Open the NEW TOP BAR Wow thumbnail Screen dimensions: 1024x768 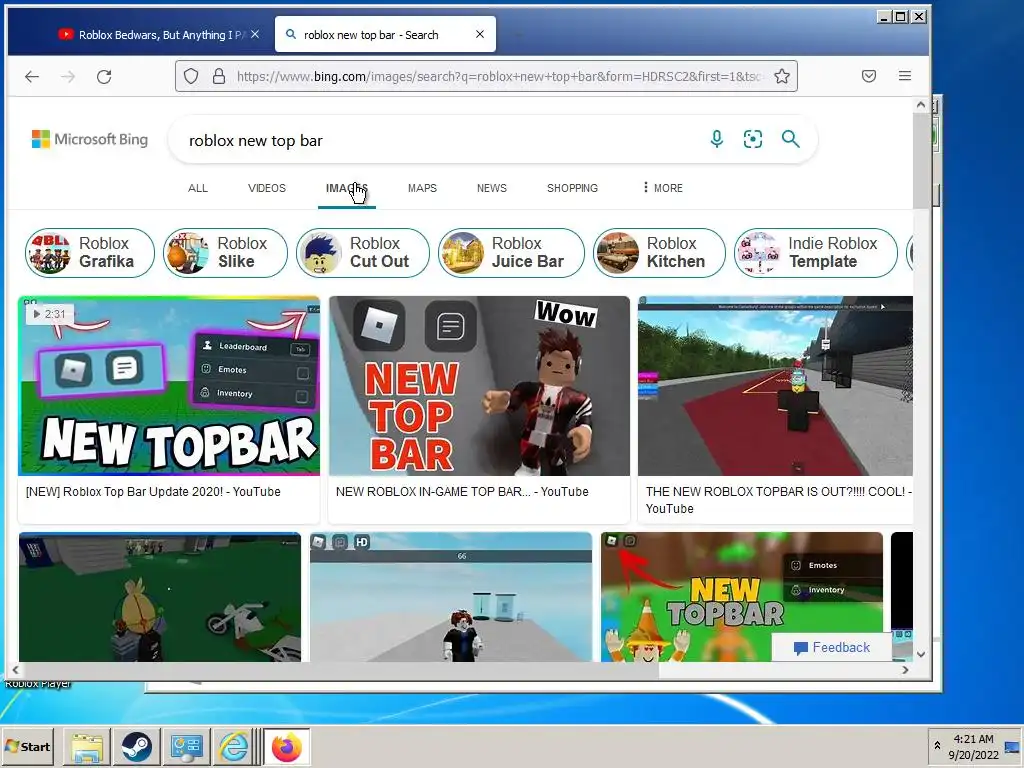pos(479,386)
